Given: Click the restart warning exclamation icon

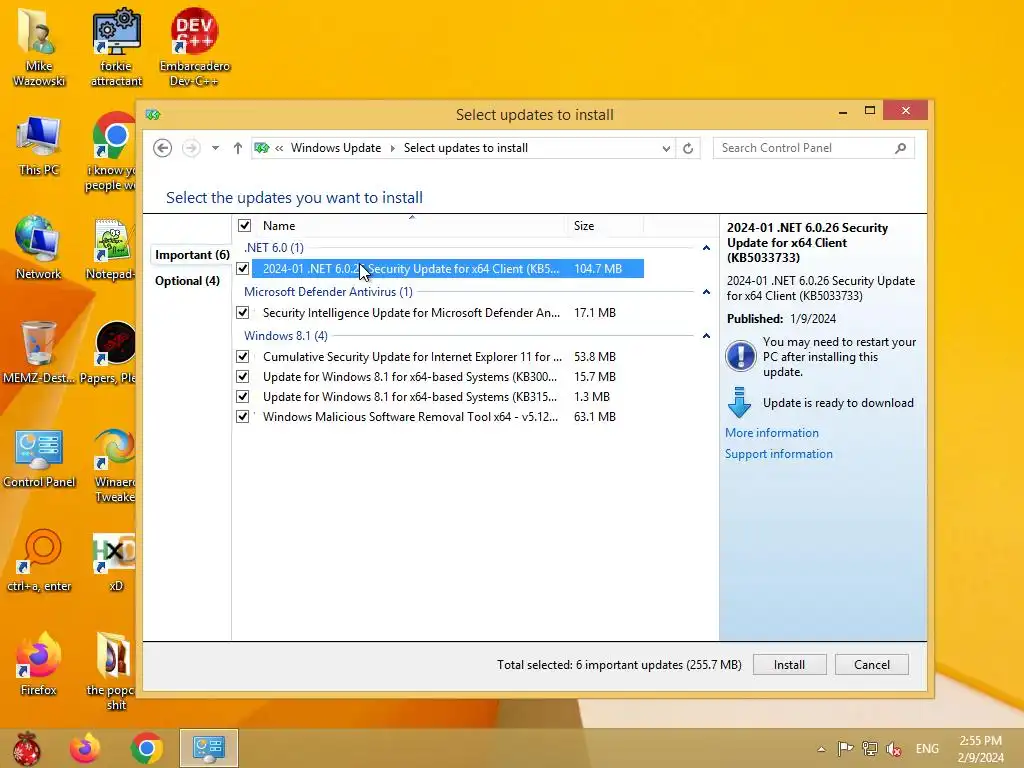Looking at the screenshot, I should coord(740,356).
